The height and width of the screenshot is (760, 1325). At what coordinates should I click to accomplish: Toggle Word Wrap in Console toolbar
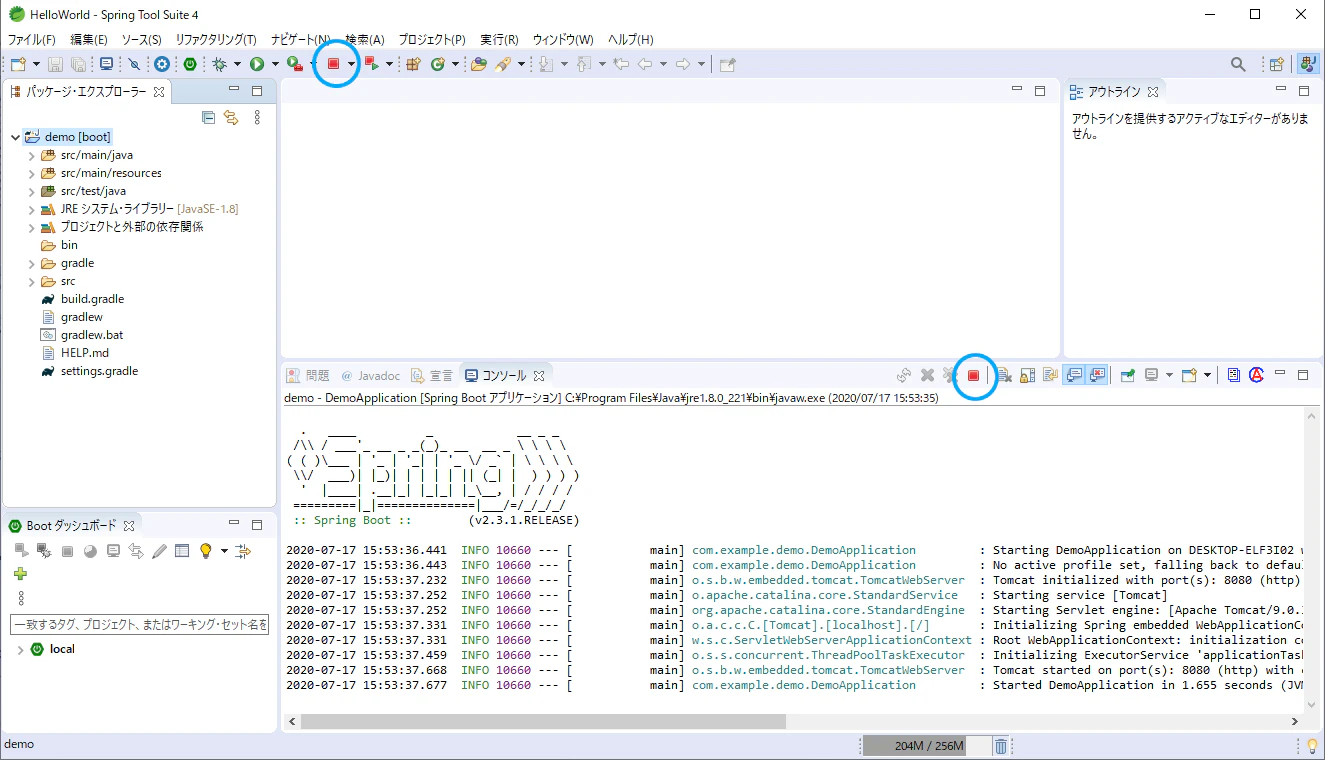[x=1050, y=375]
